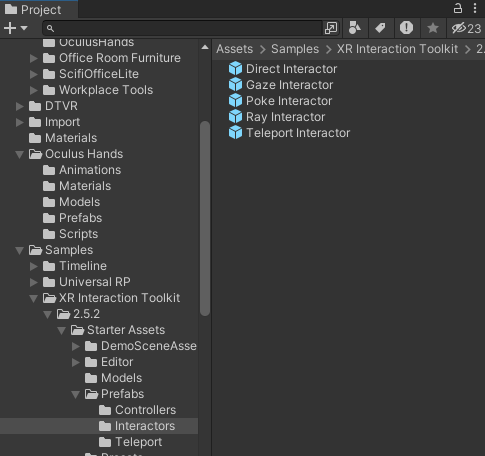485x456 pixels.
Task: Expand the Universal RP folder
Action: coord(34,282)
